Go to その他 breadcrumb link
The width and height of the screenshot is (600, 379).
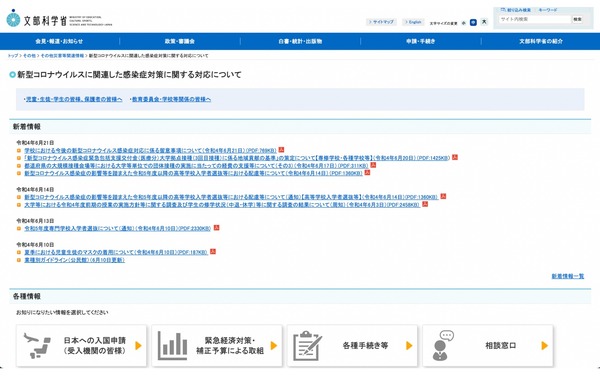pyautogui.click(x=29, y=56)
